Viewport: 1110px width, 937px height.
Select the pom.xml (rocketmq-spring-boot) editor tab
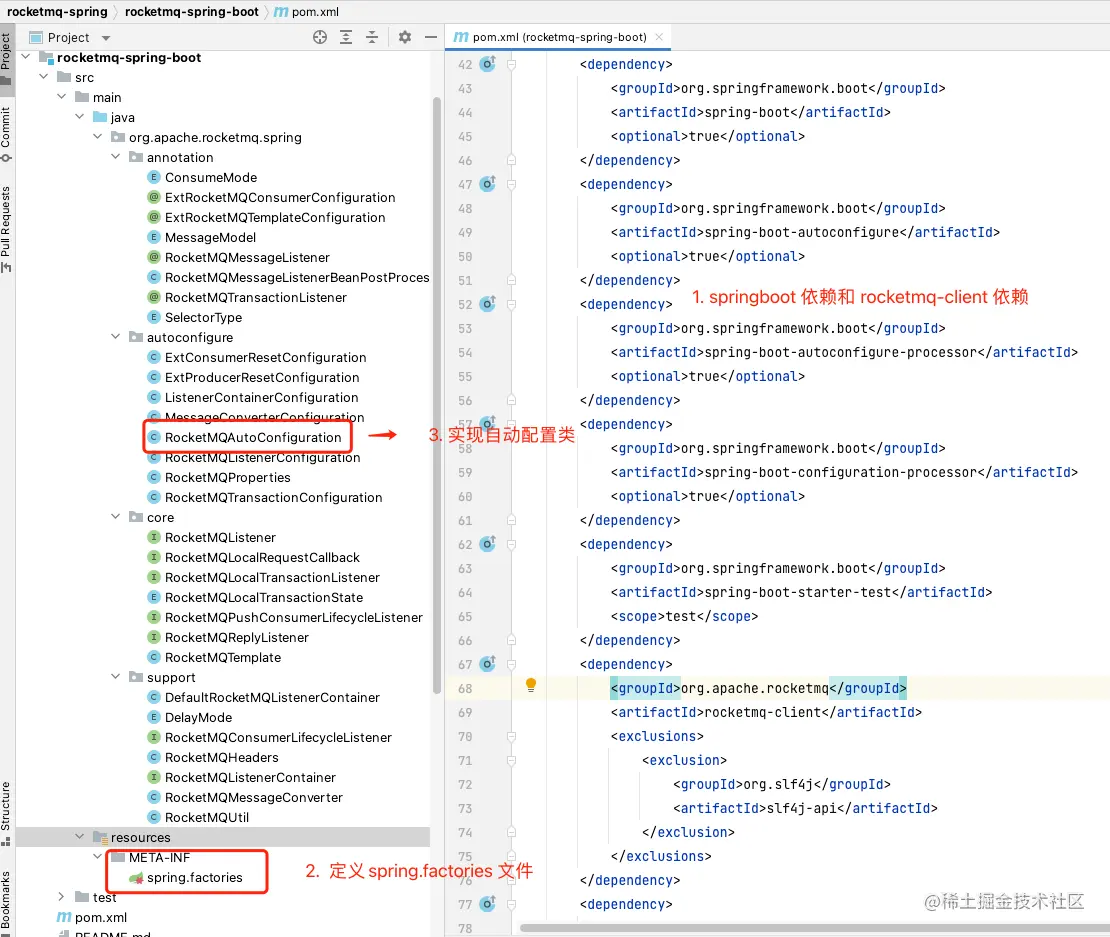[x=559, y=37]
